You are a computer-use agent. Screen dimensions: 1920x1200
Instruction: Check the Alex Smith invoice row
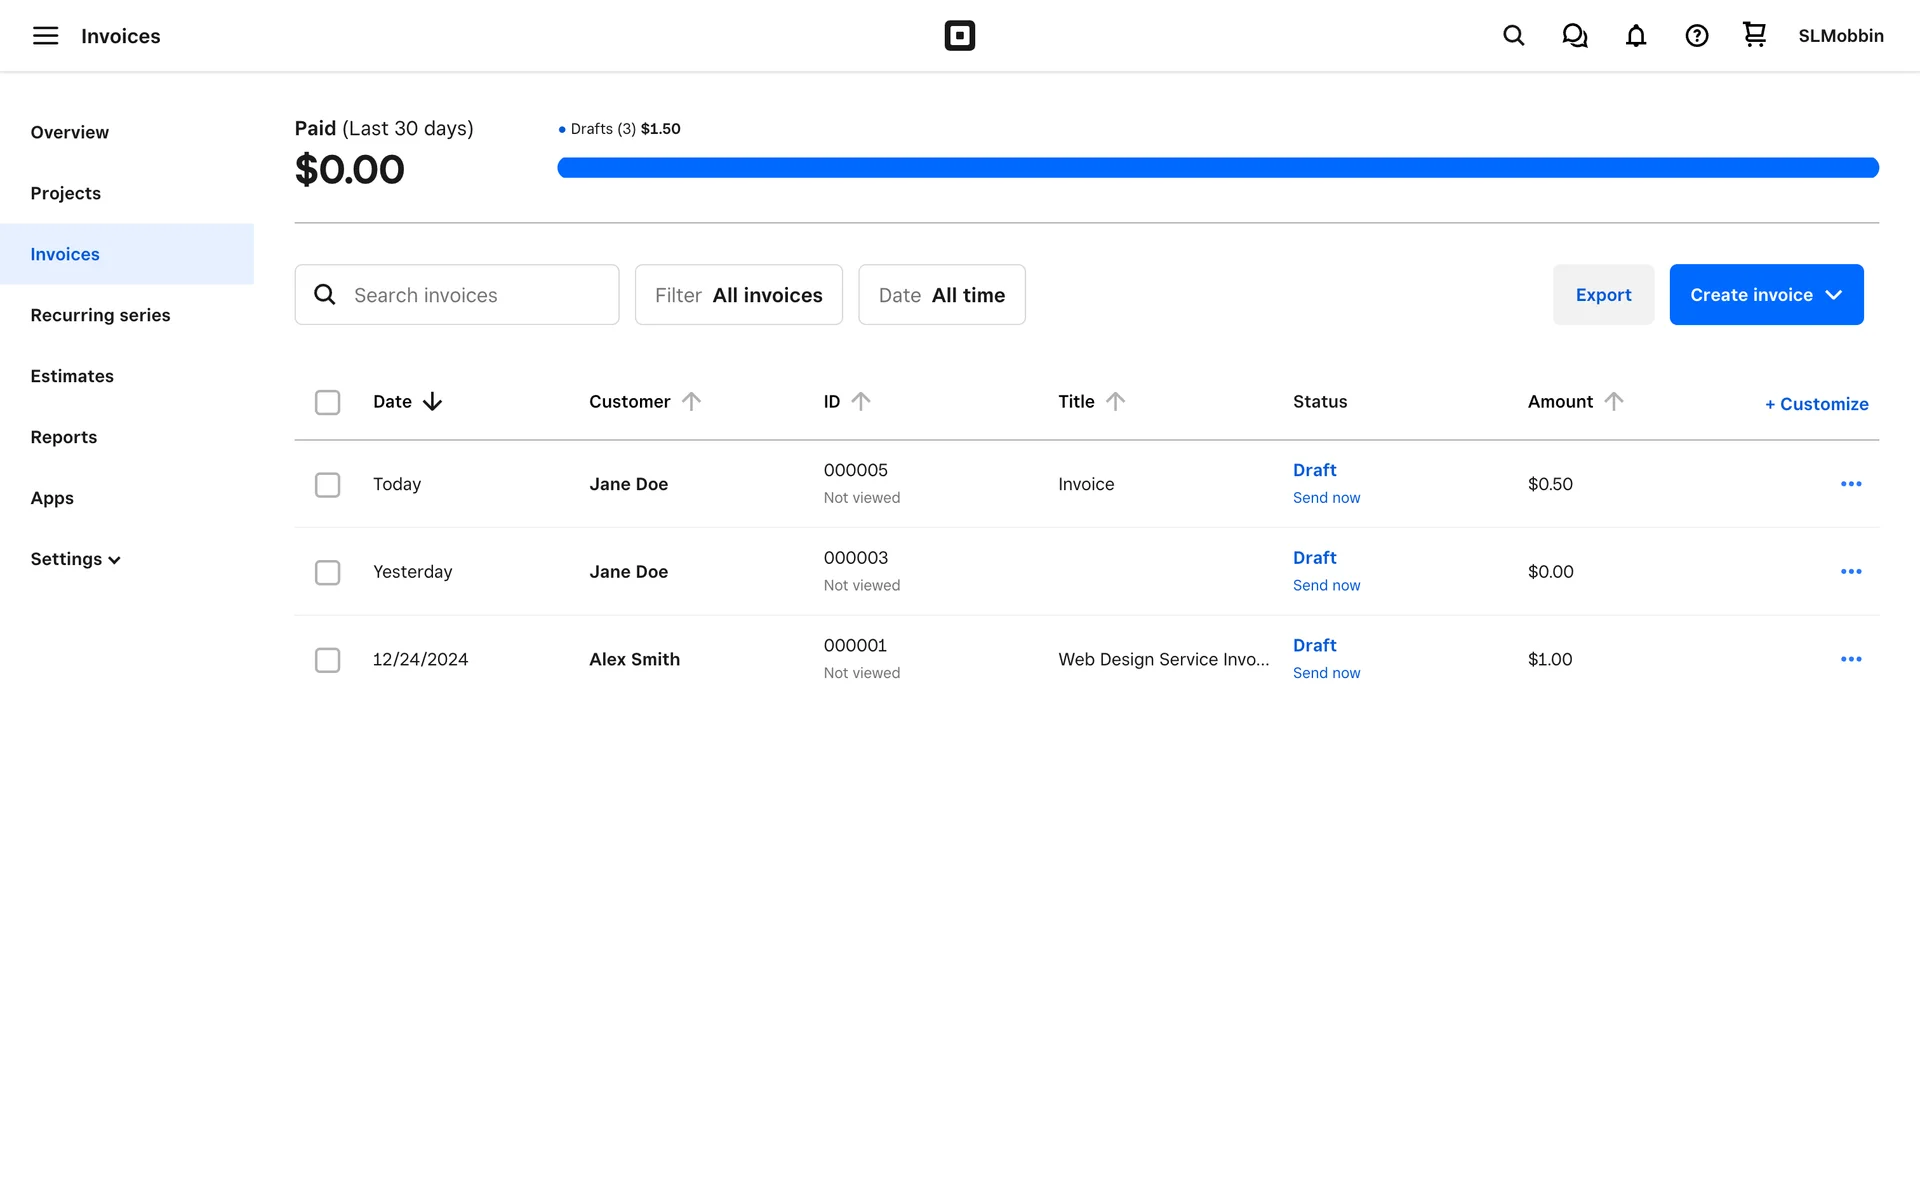click(x=327, y=660)
